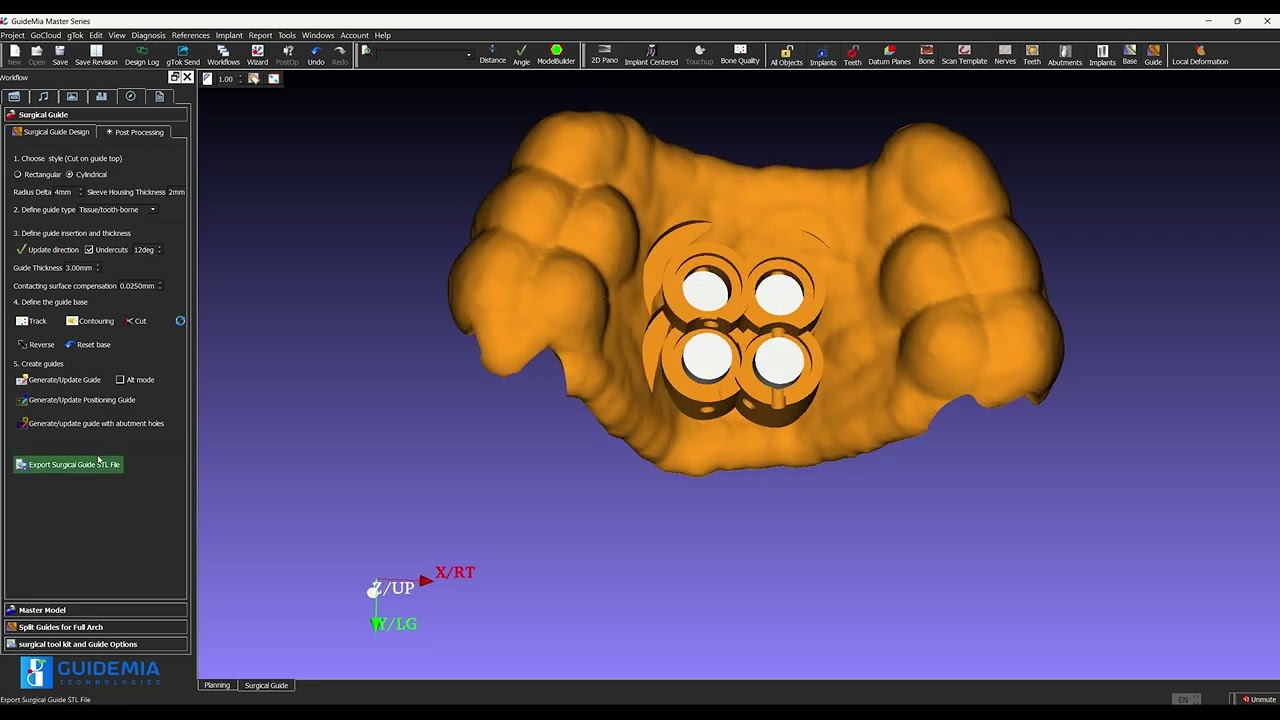Adjust the Guide Thickness 3.00mm stepper
The height and width of the screenshot is (720, 1280).
97,268
